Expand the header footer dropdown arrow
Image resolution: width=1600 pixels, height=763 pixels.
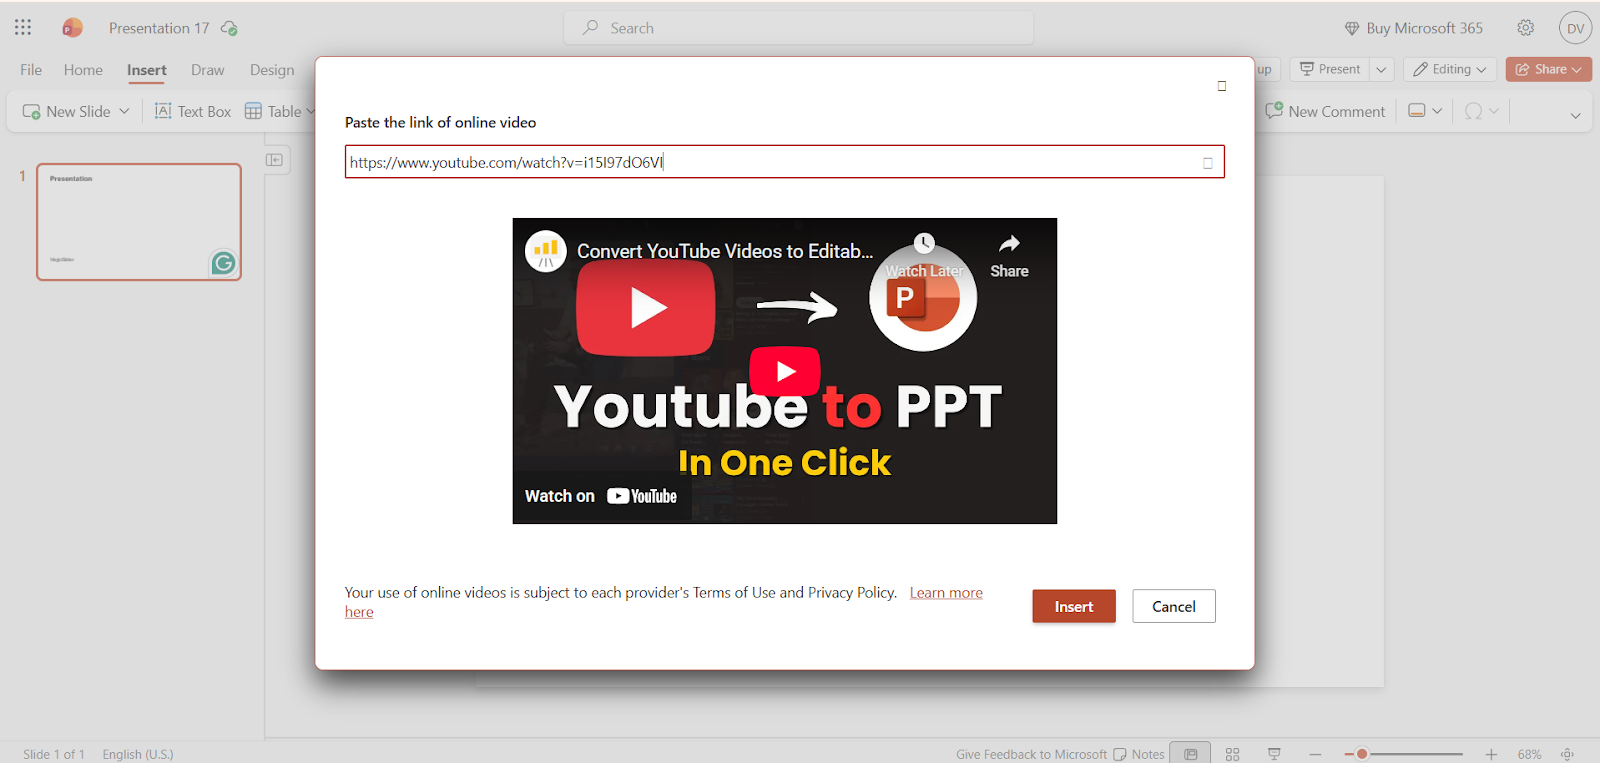click(1437, 111)
